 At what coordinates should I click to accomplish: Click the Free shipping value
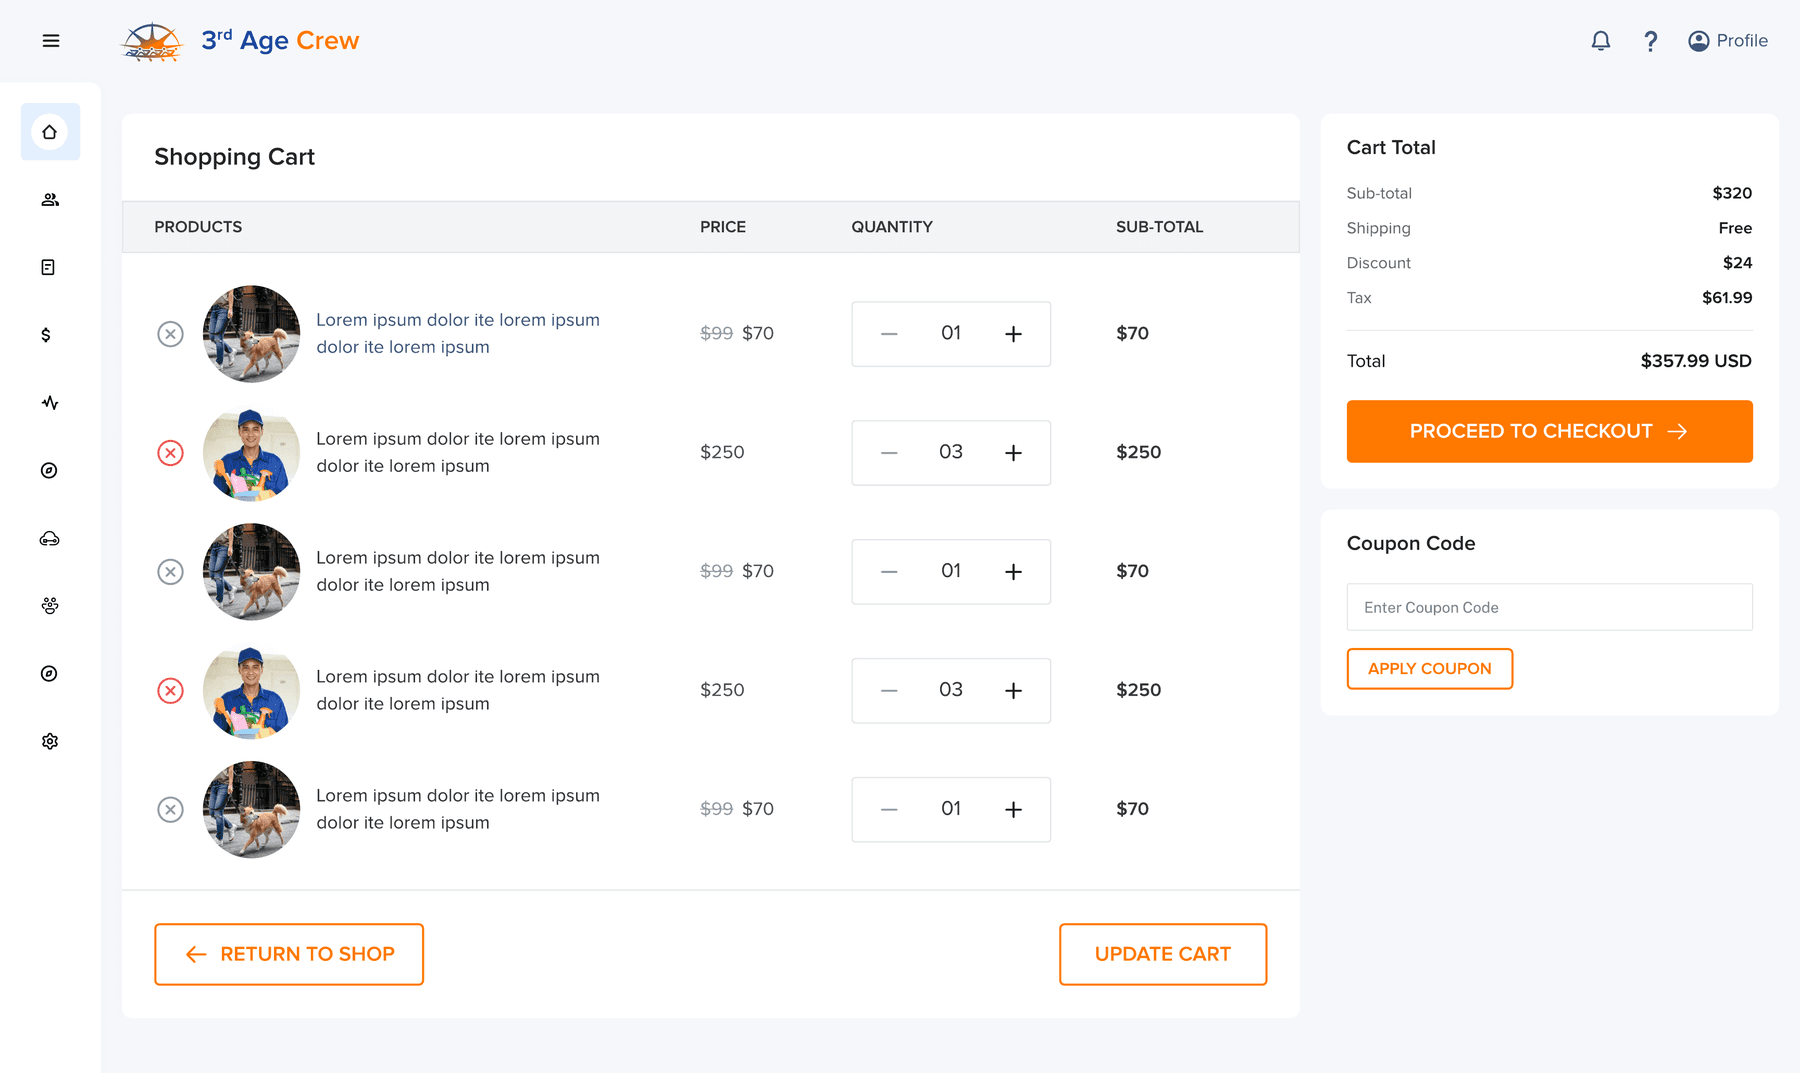click(x=1735, y=228)
